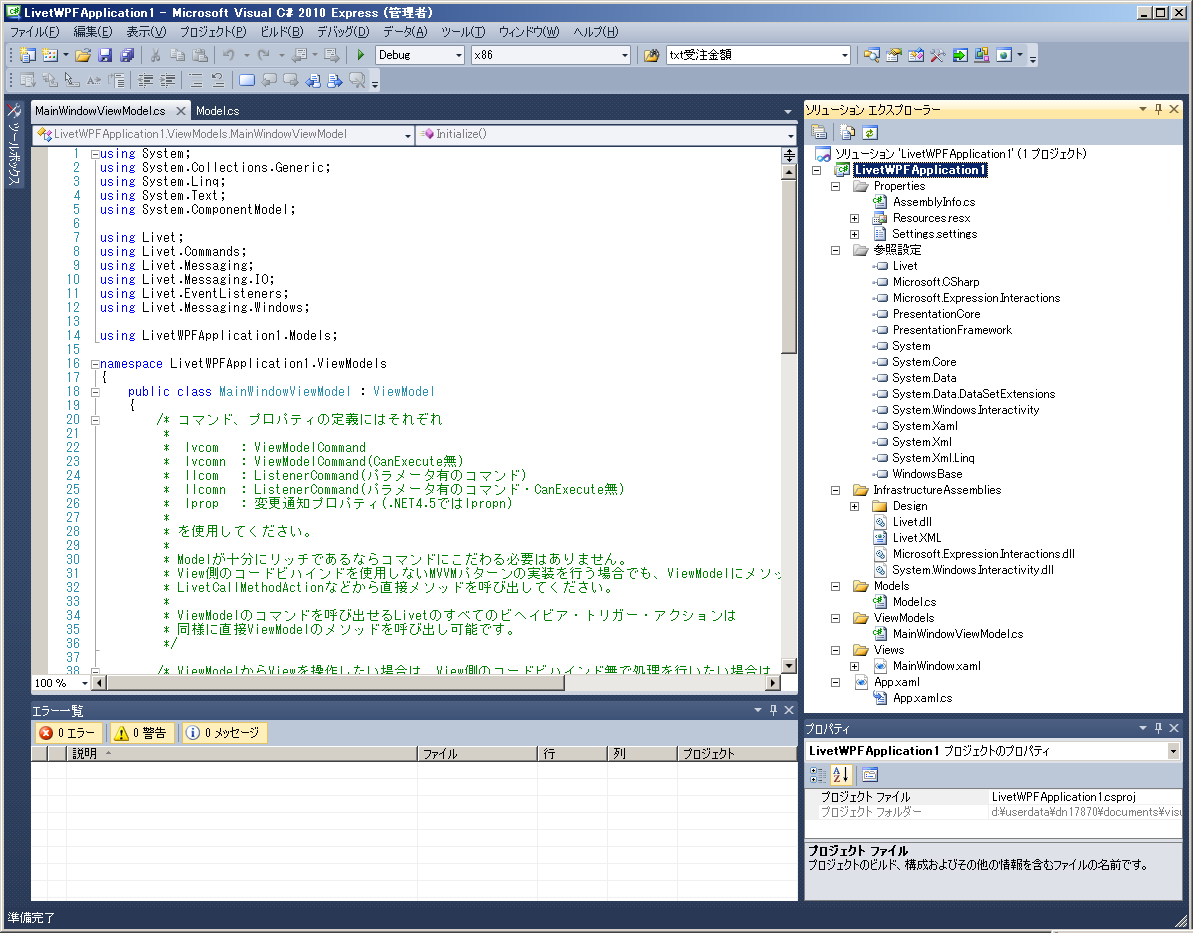Viewport: 1193px width, 933px height.
Task: Select App.xaml.cs in Solution Explorer
Action: 922,698
